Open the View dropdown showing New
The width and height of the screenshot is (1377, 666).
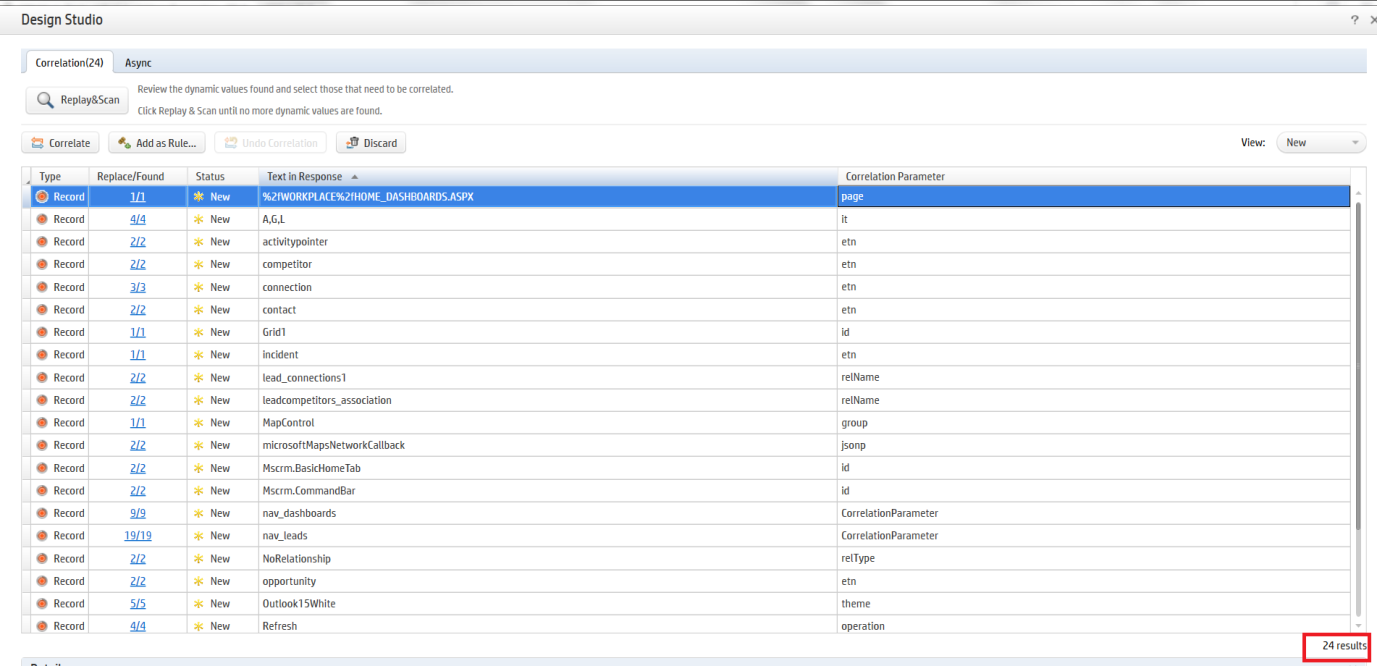[x=1321, y=143]
